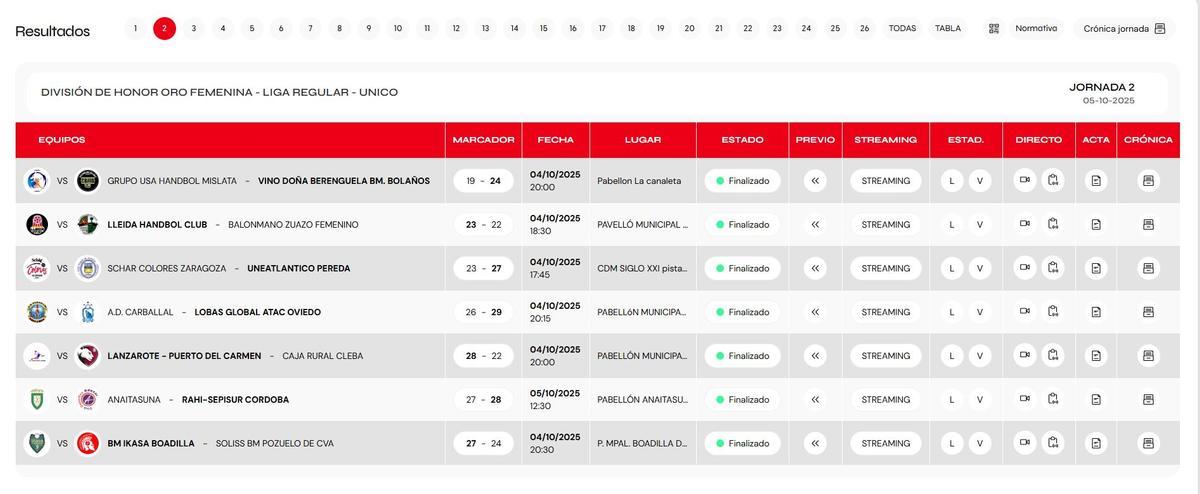Screen dimensions: 1200x494
Task: Open acta document for Anaitasuna vs Rahi-Sepisur match
Action: click(1096, 400)
